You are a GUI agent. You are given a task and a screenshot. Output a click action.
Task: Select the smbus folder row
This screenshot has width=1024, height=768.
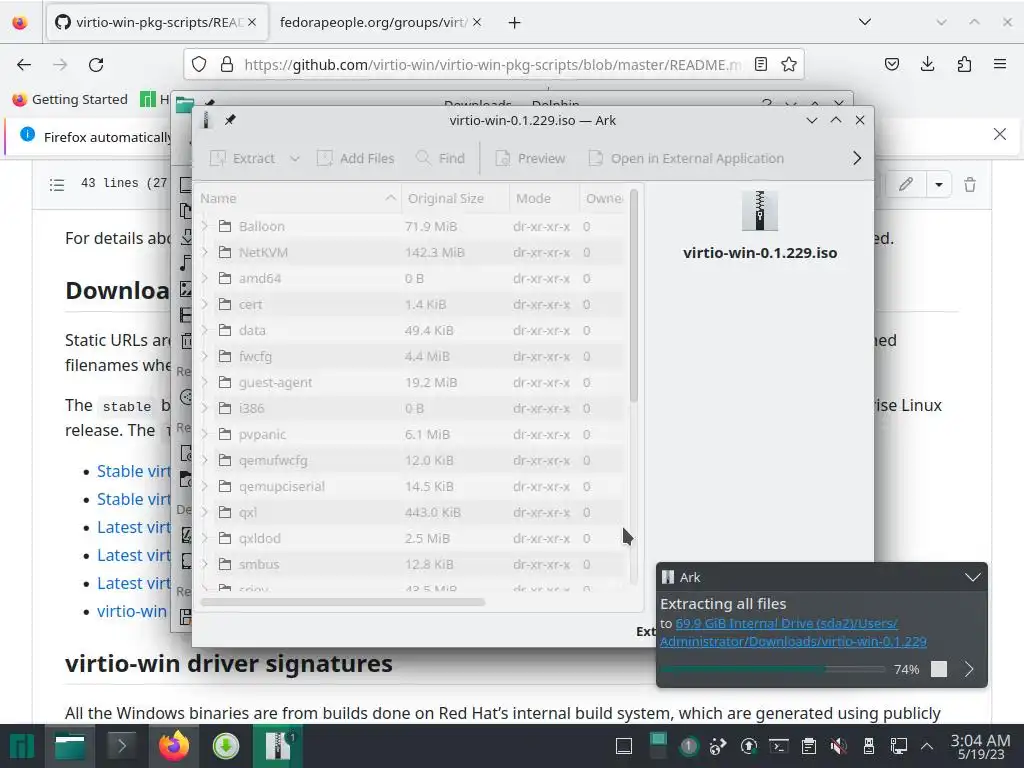click(x=411, y=564)
